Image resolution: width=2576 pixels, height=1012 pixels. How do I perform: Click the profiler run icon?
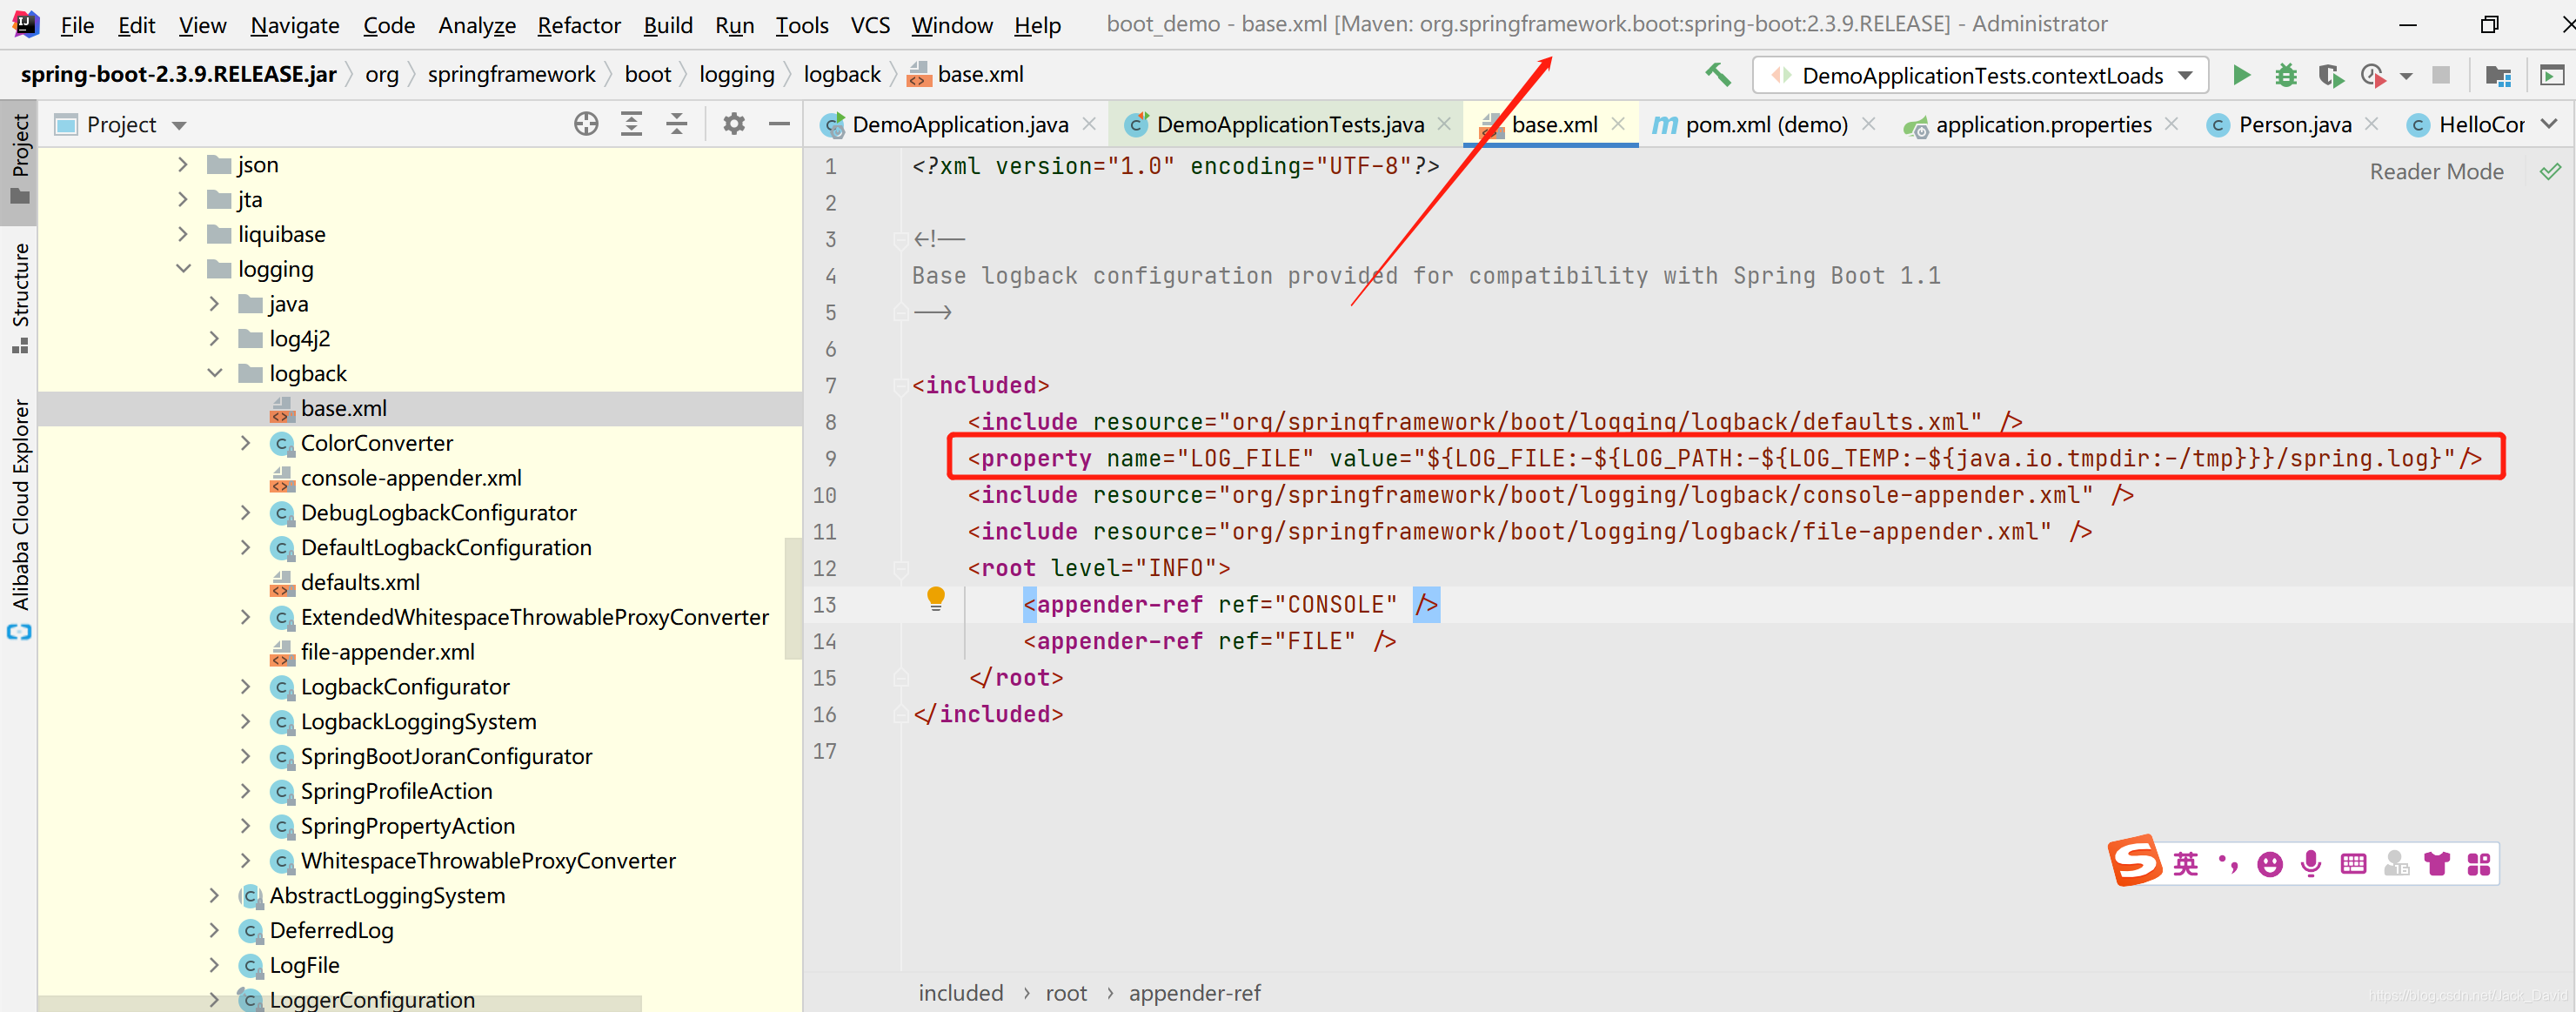click(x=2372, y=75)
